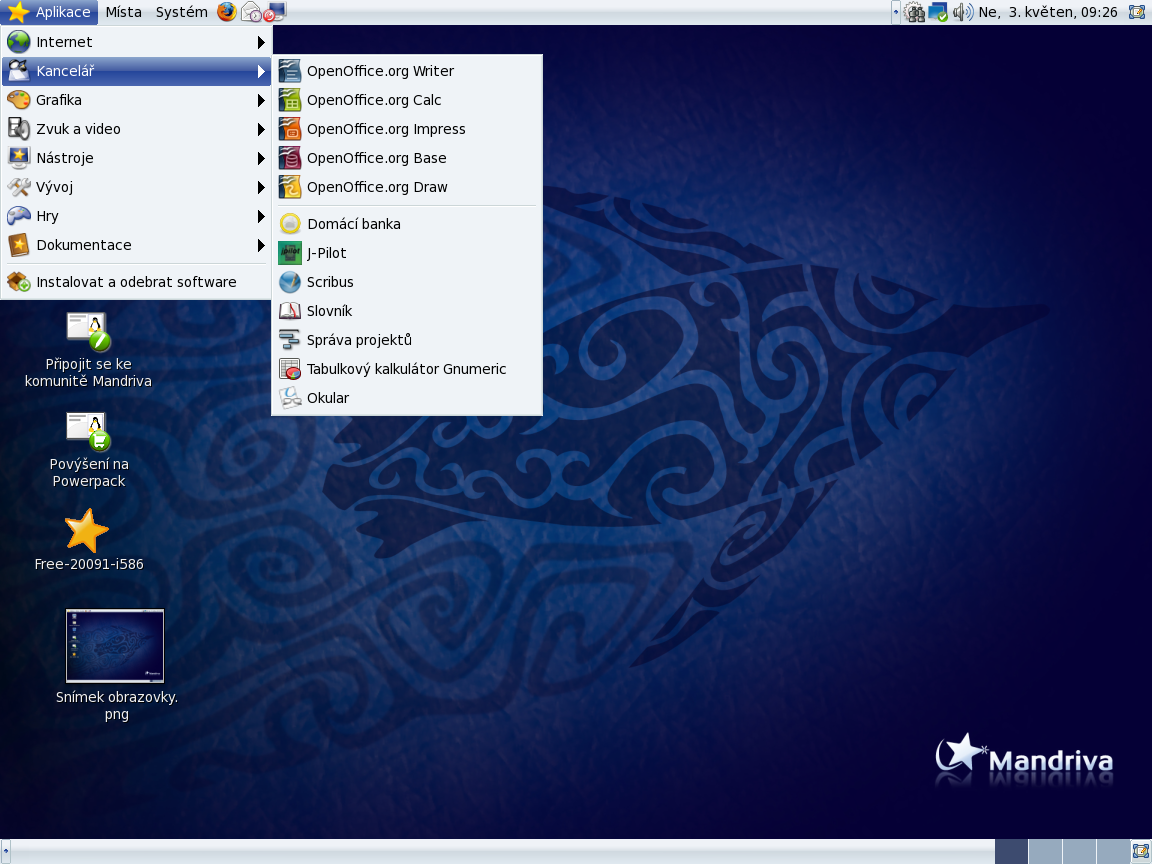Image resolution: width=1152 pixels, height=864 pixels.
Task: Switch to the first (dark) workspace
Action: [x=1011, y=852]
